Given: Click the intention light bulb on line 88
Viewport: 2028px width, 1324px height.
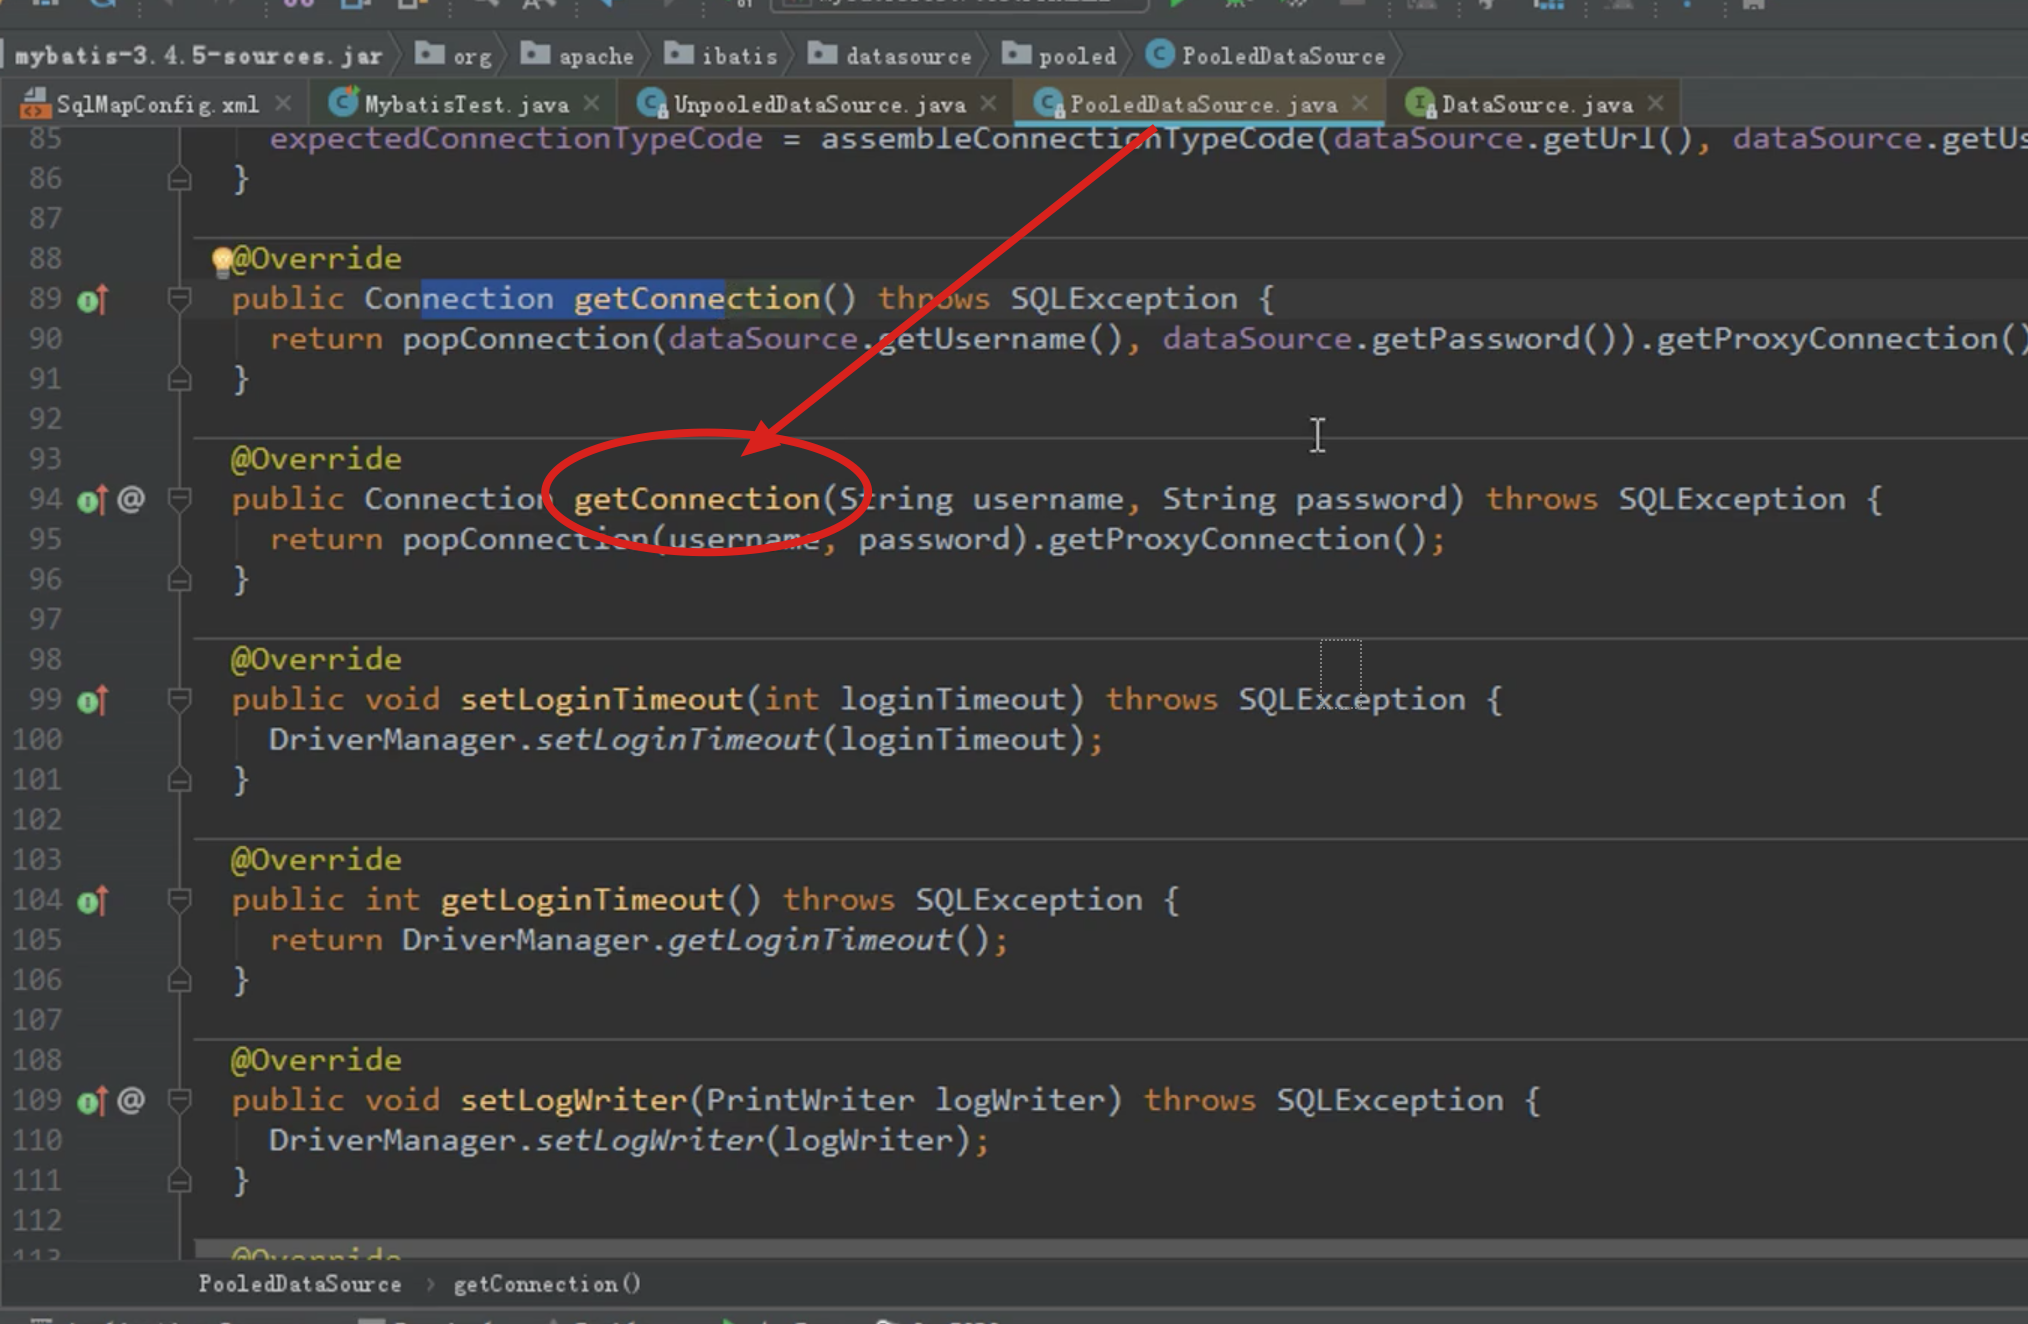Looking at the screenshot, I should coord(221,261).
